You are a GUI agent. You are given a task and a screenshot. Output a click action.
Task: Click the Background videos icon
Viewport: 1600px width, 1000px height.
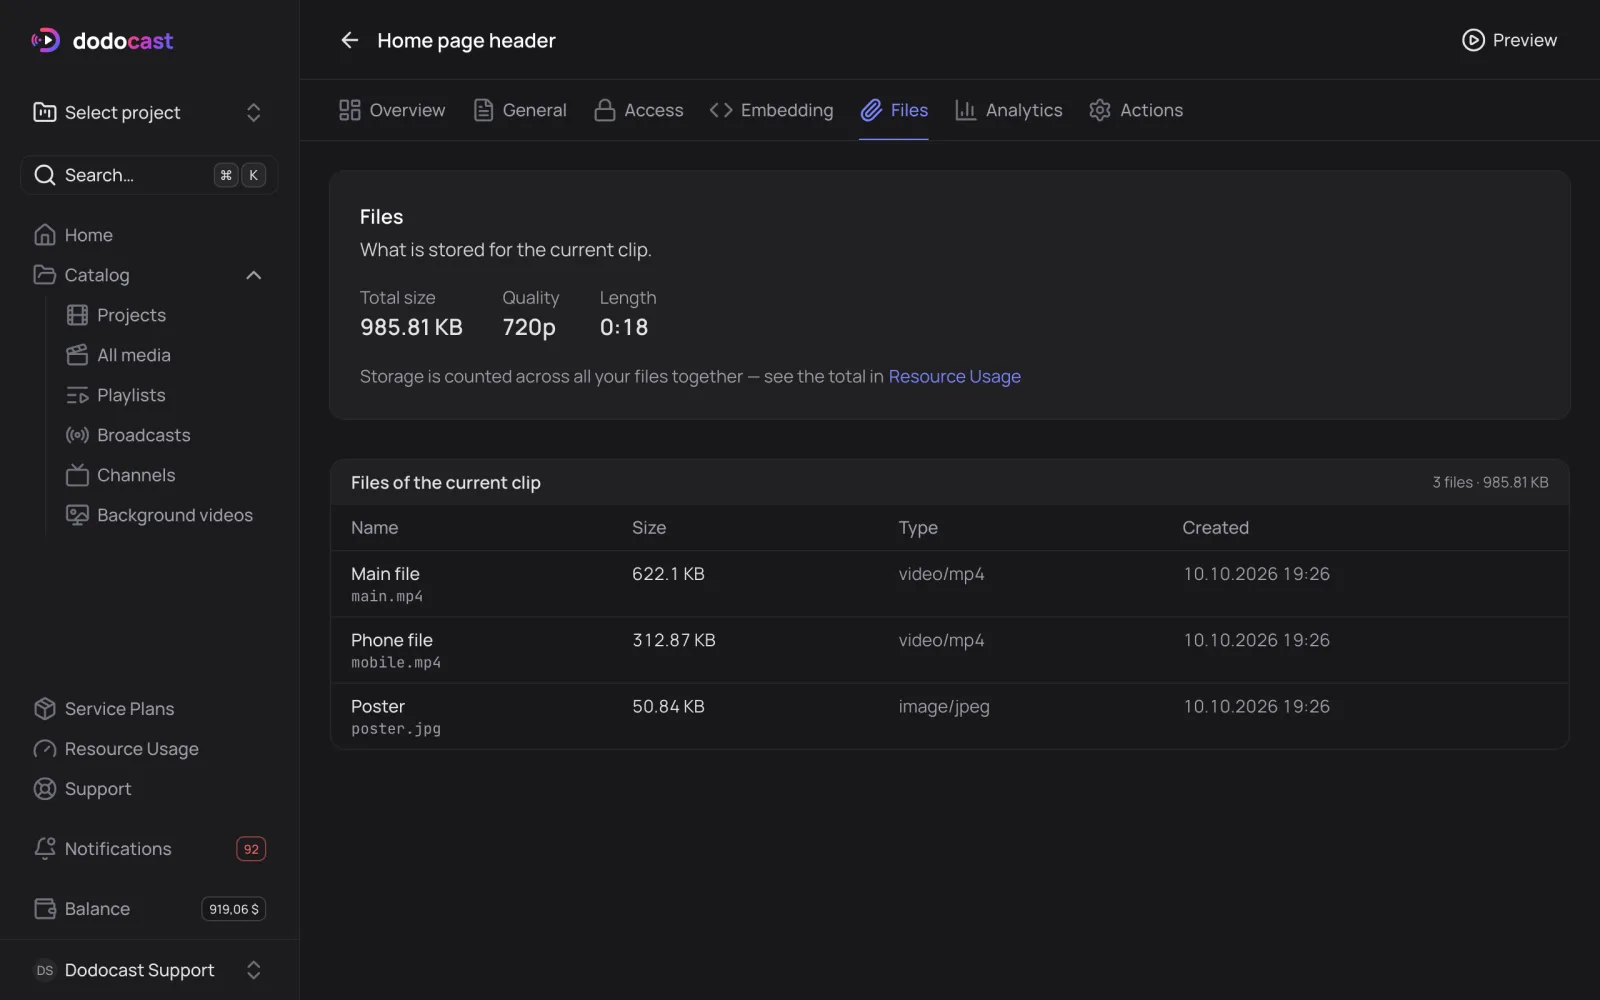coord(77,515)
